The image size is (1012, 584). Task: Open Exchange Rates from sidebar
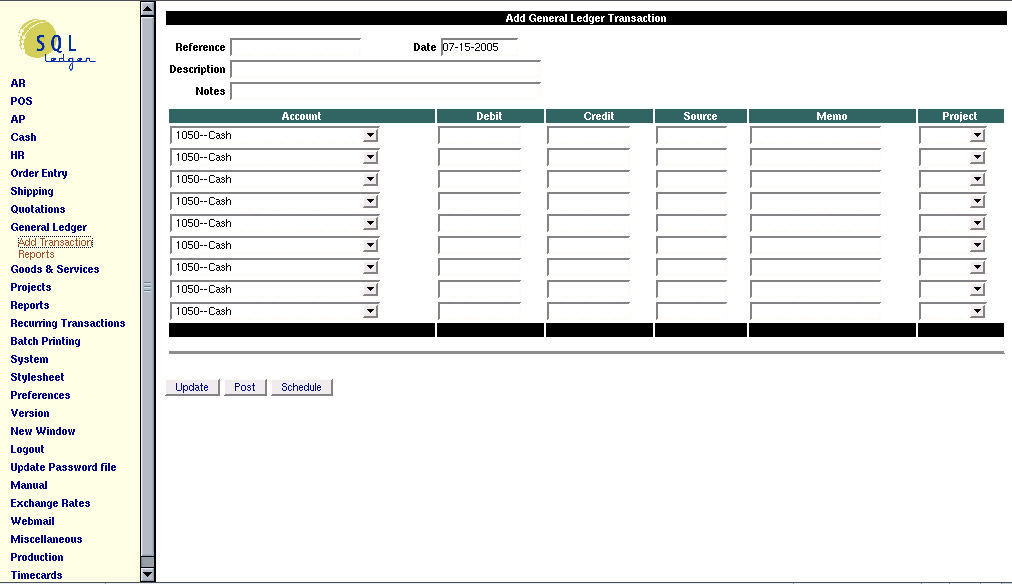[x=50, y=503]
